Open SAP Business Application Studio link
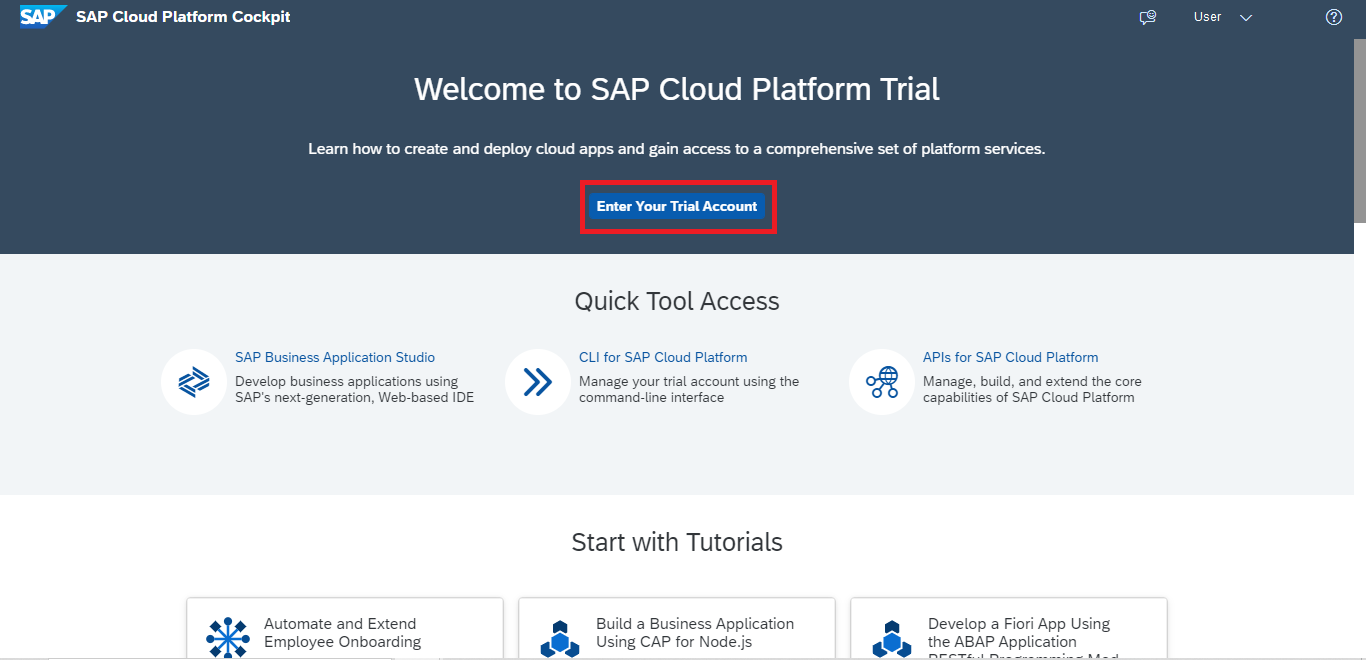The height and width of the screenshot is (660, 1366). (335, 357)
